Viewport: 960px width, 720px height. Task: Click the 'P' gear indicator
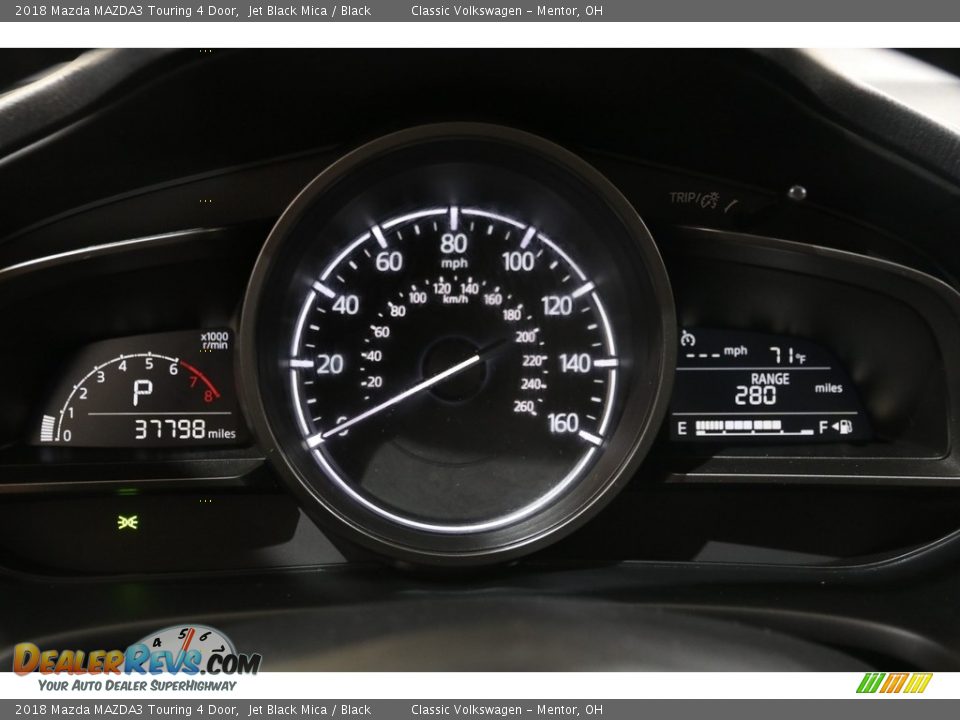pyautogui.click(x=143, y=392)
